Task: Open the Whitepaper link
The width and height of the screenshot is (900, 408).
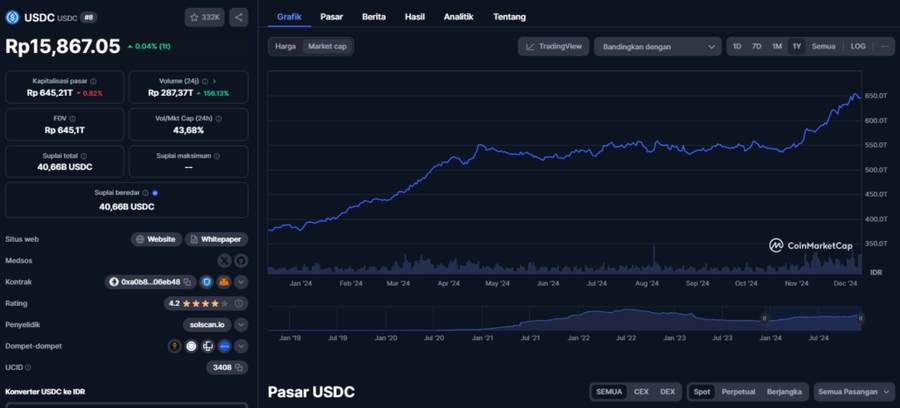Action: 216,239
